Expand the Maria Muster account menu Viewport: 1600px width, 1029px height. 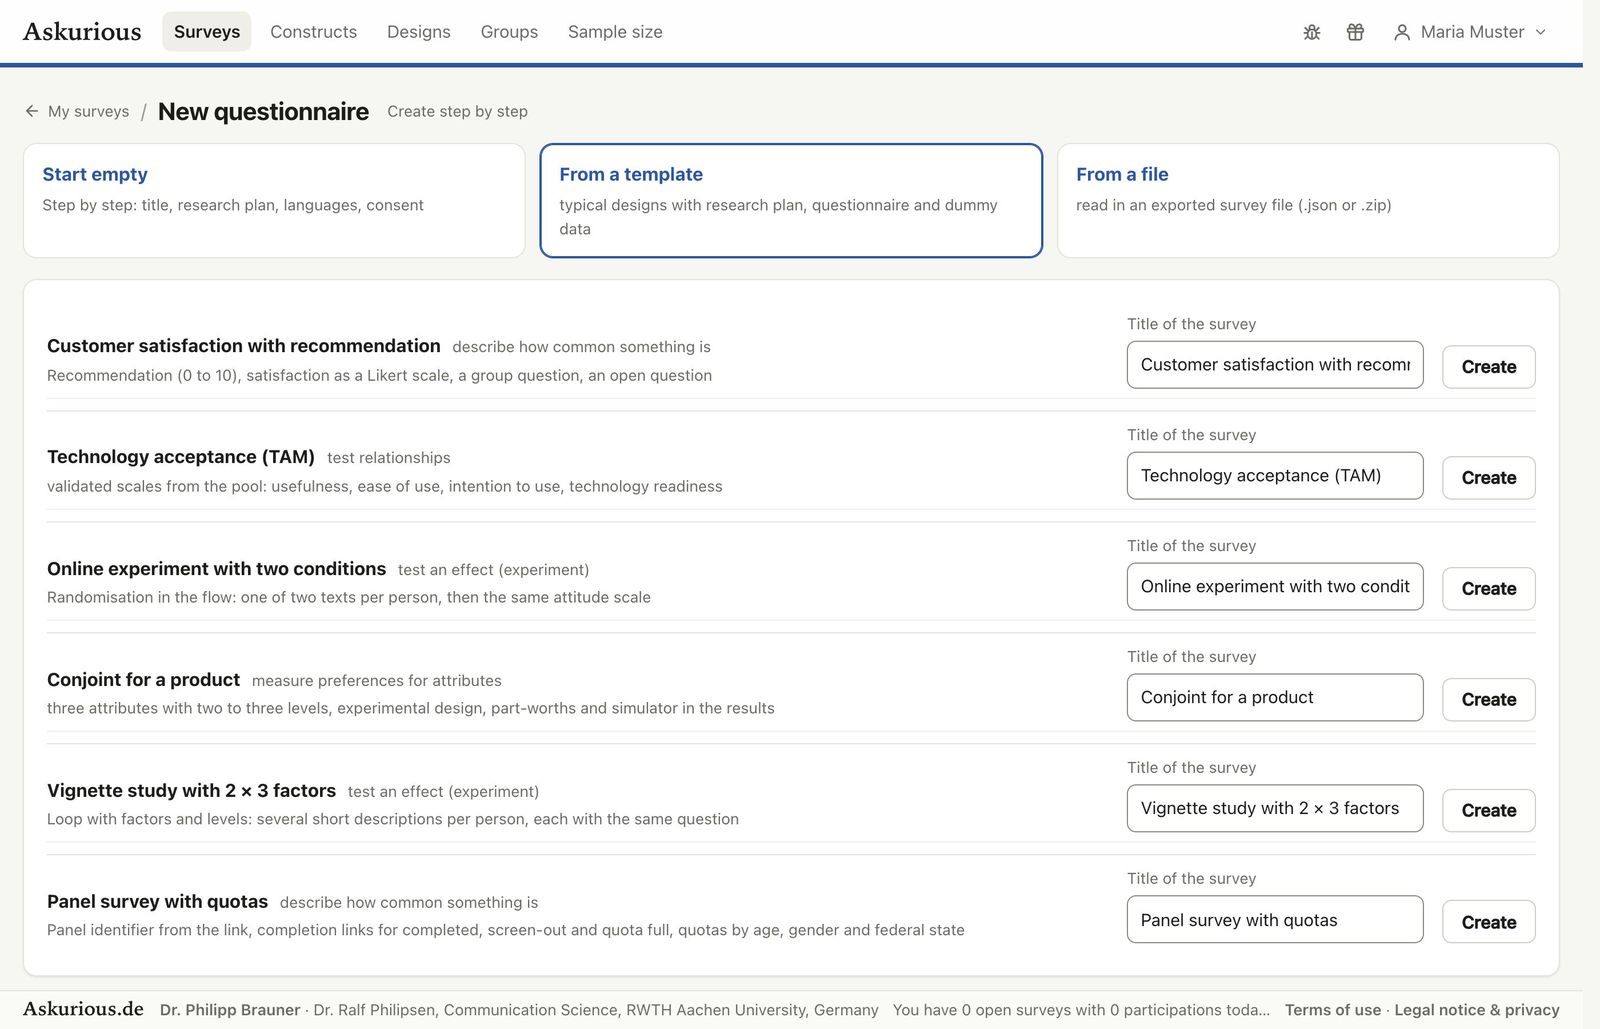(1470, 32)
